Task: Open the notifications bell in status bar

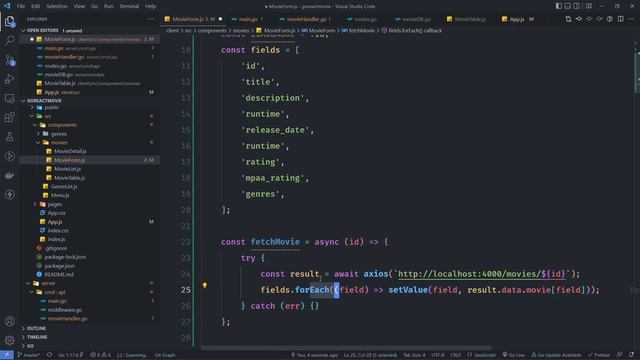Action: pyautogui.click(x=632, y=355)
